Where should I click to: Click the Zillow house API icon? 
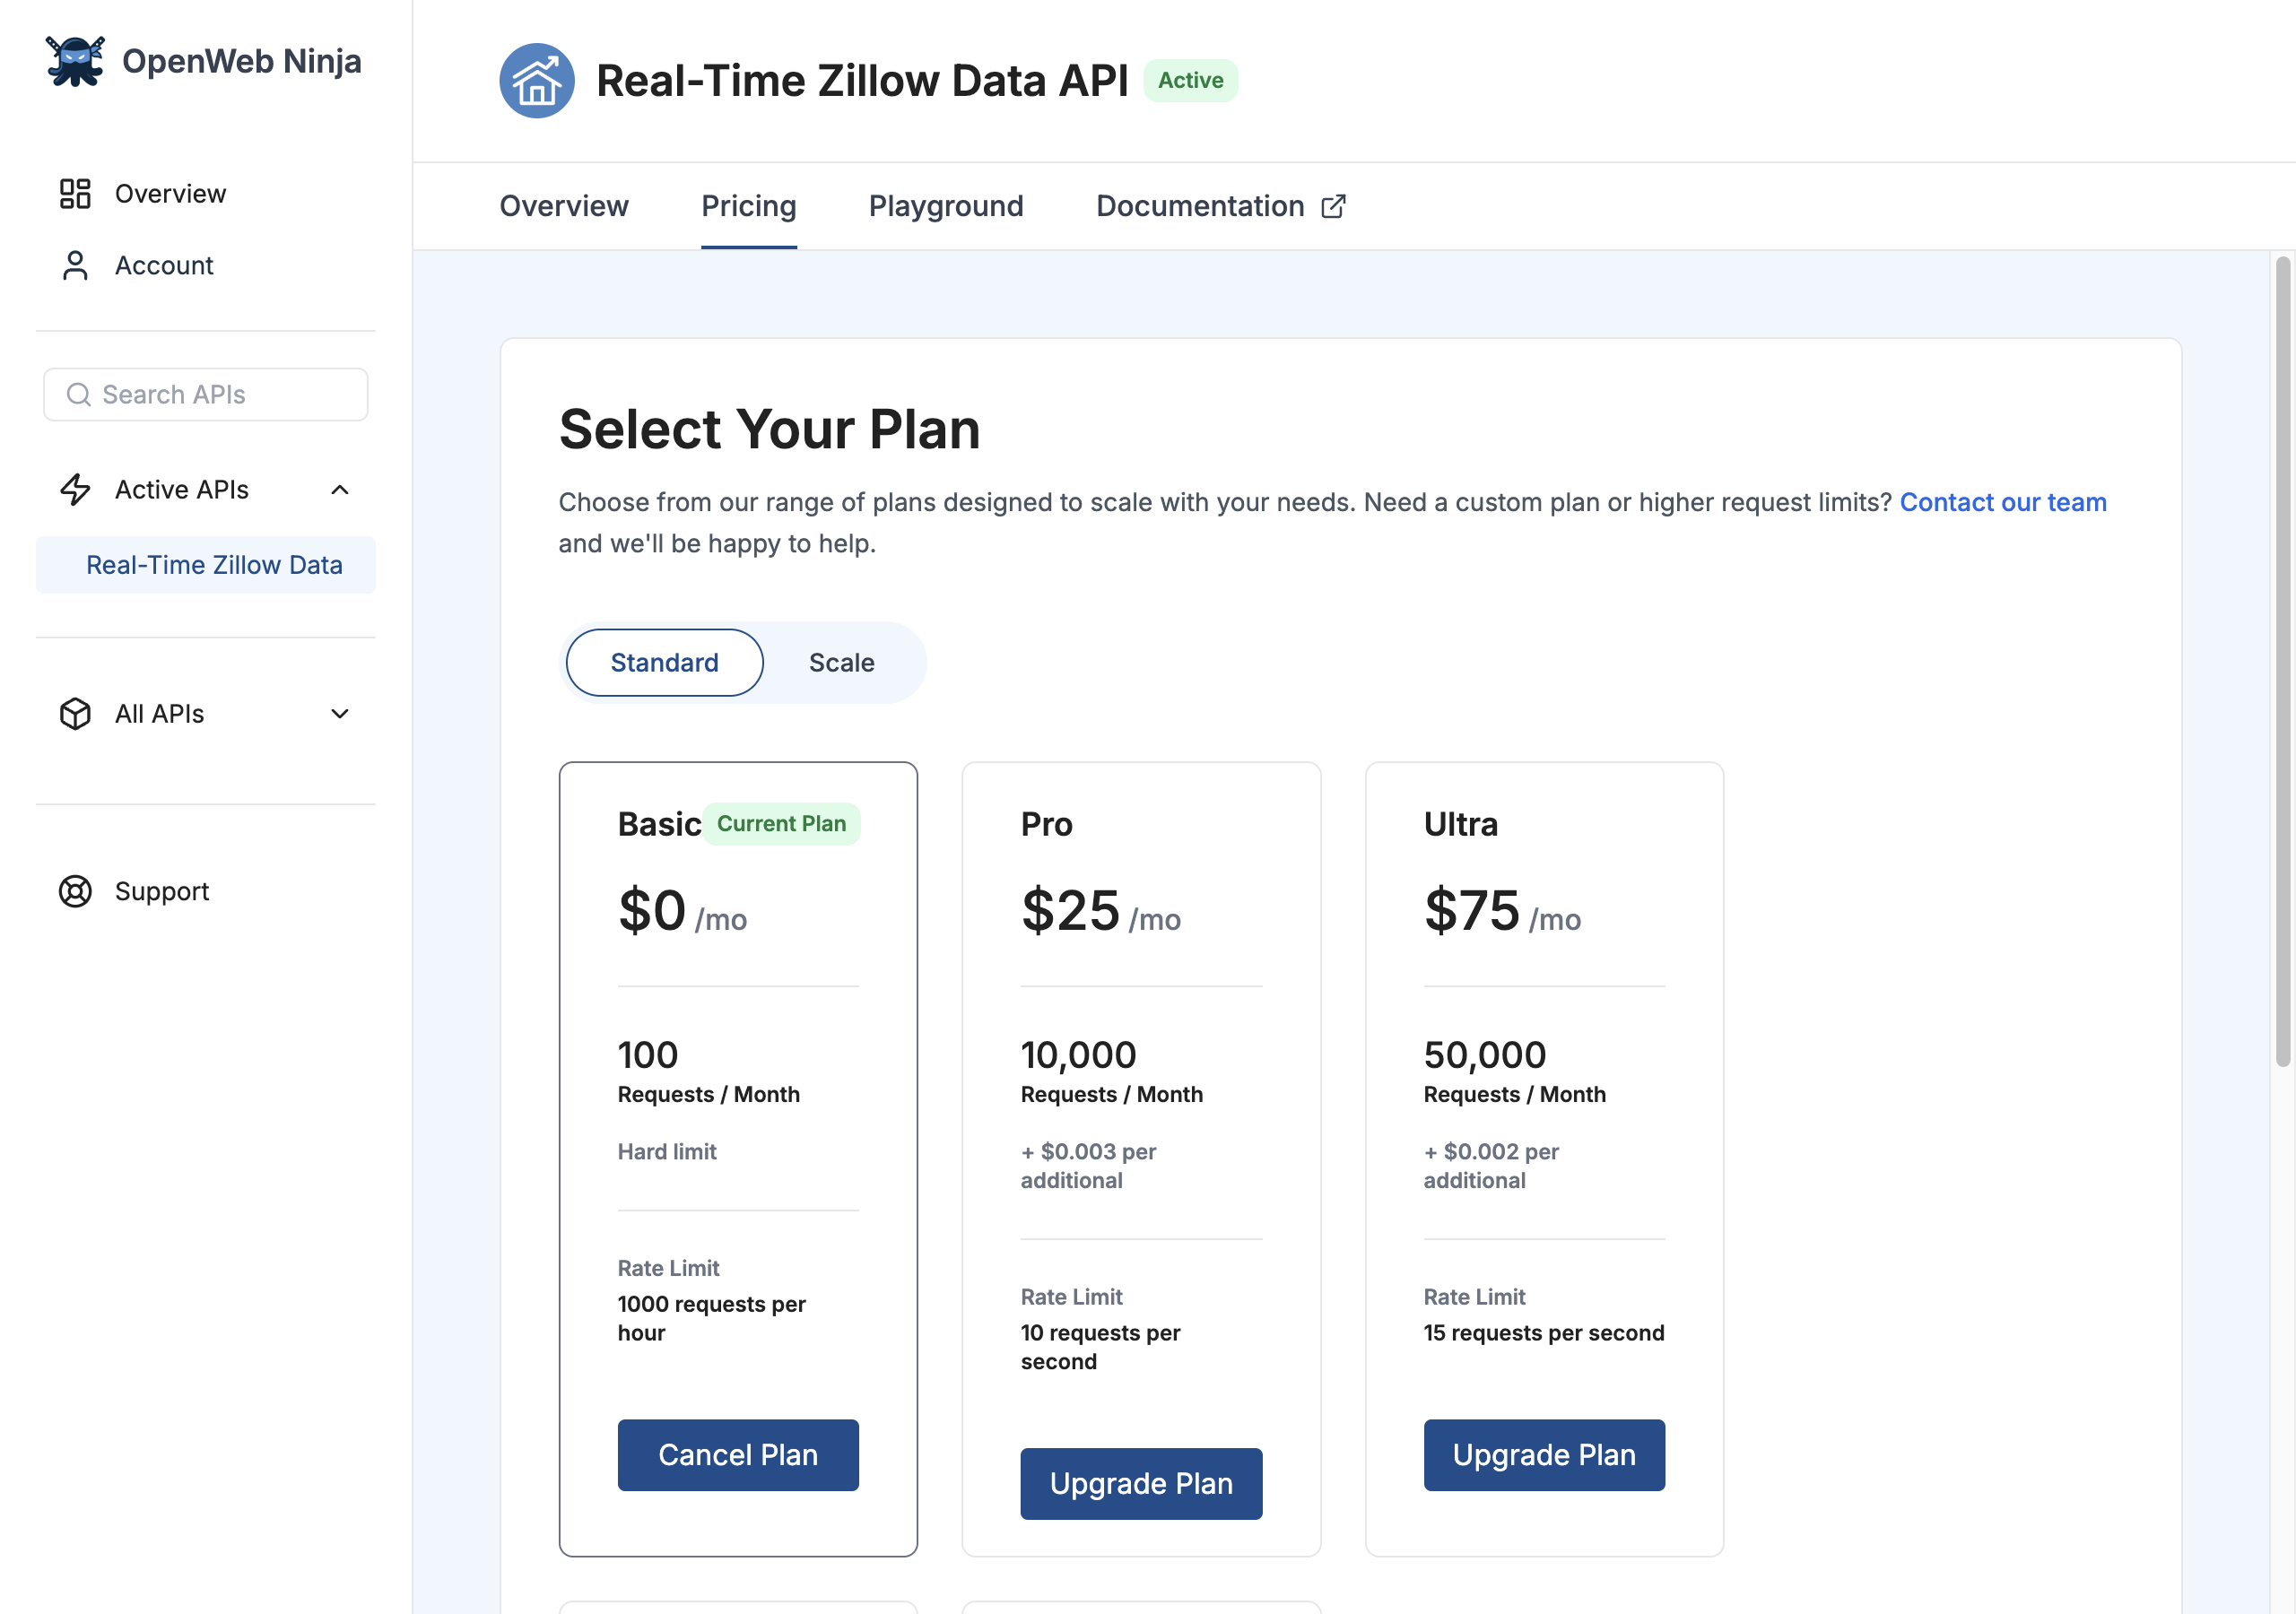537,81
